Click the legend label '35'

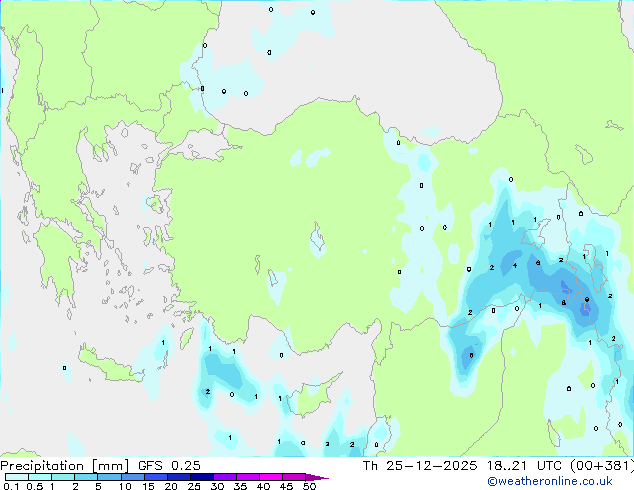(x=240, y=486)
